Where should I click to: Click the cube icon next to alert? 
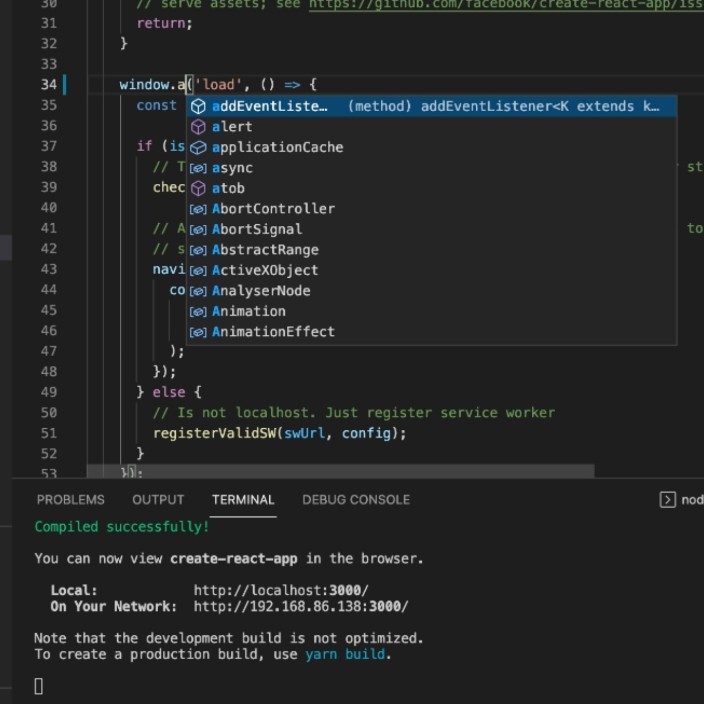coord(198,127)
